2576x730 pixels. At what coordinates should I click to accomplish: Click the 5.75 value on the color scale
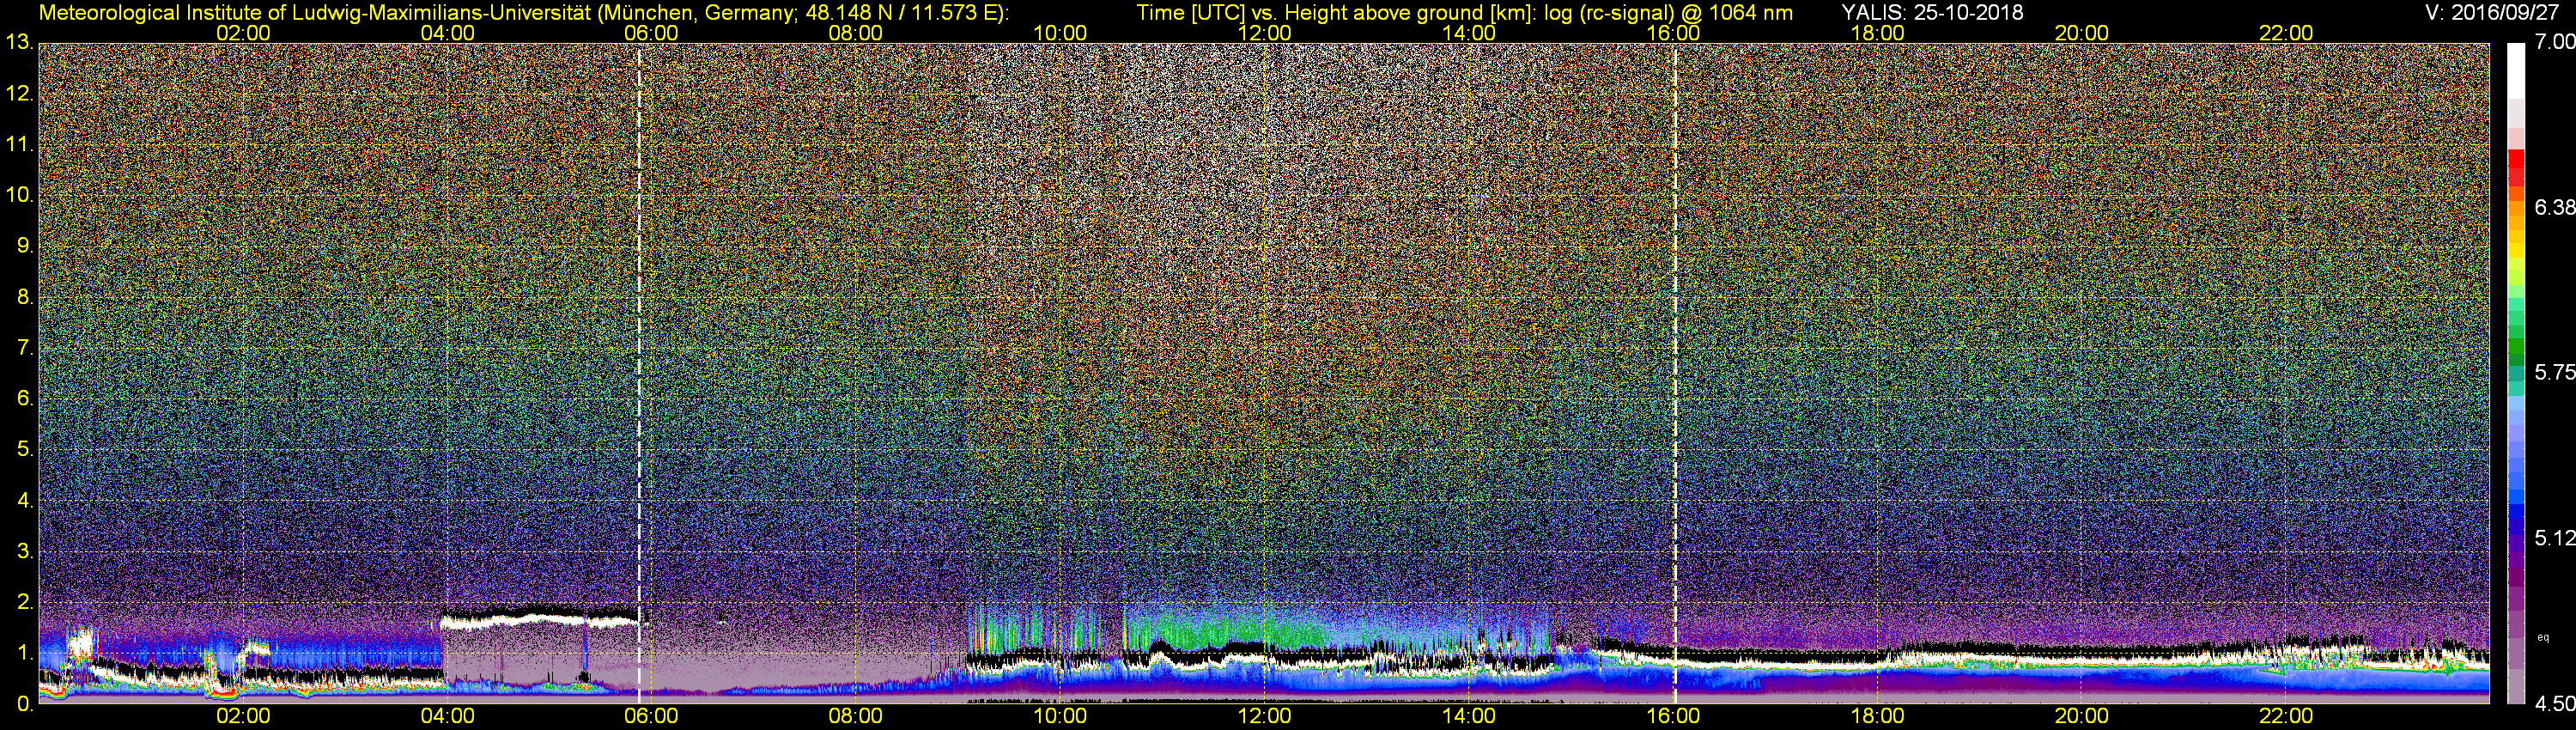[x=2554, y=373]
